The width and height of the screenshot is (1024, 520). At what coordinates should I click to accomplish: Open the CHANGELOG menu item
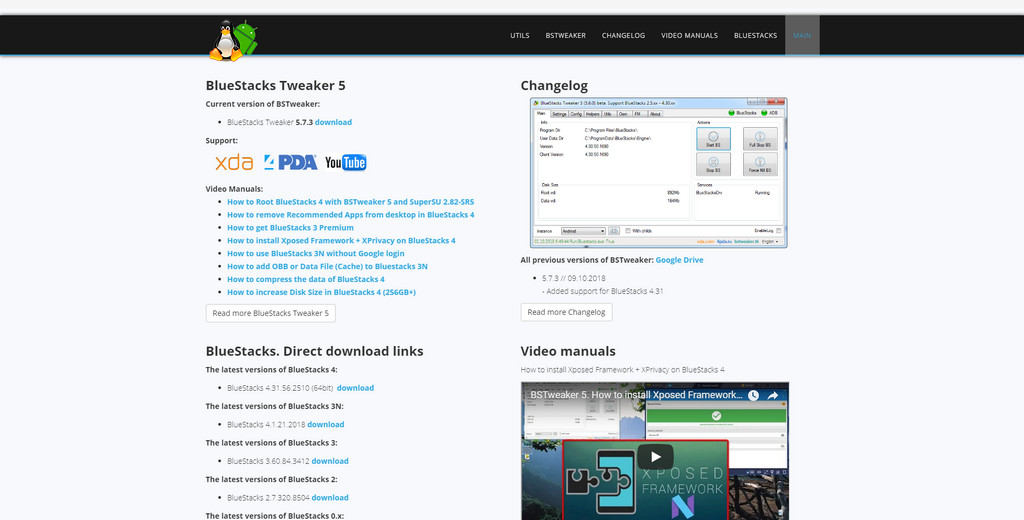pyautogui.click(x=623, y=35)
